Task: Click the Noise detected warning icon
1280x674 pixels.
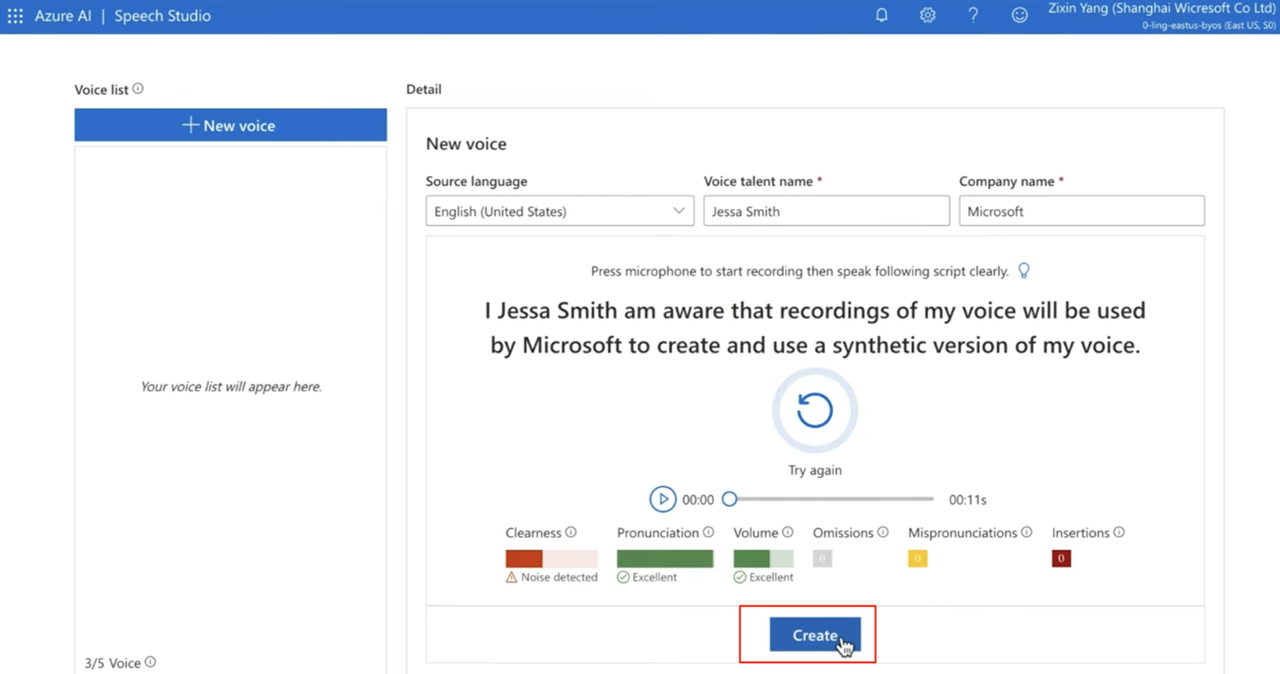Action: tap(512, 577)
